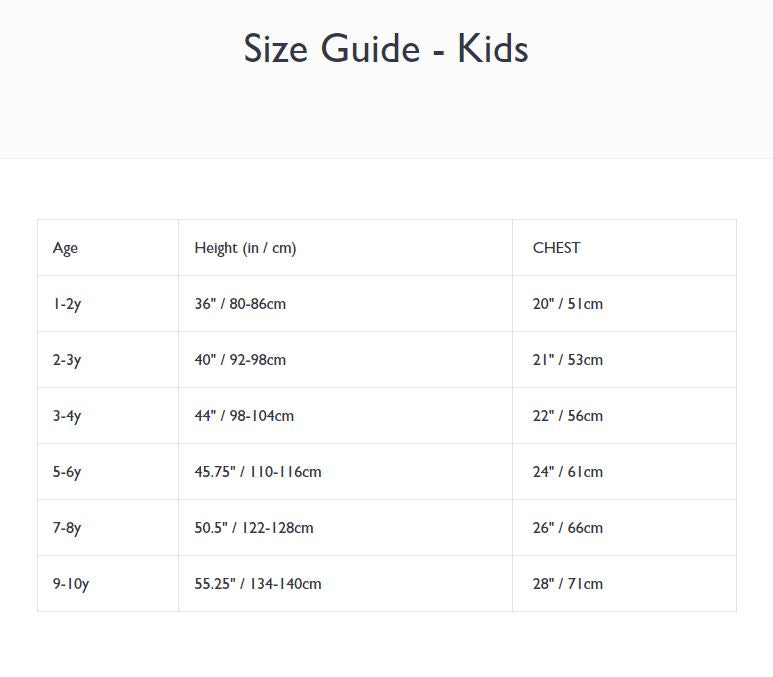Click chest value 22" / 56cm
The width and height of the screenshot is (773, 677).
567,416
